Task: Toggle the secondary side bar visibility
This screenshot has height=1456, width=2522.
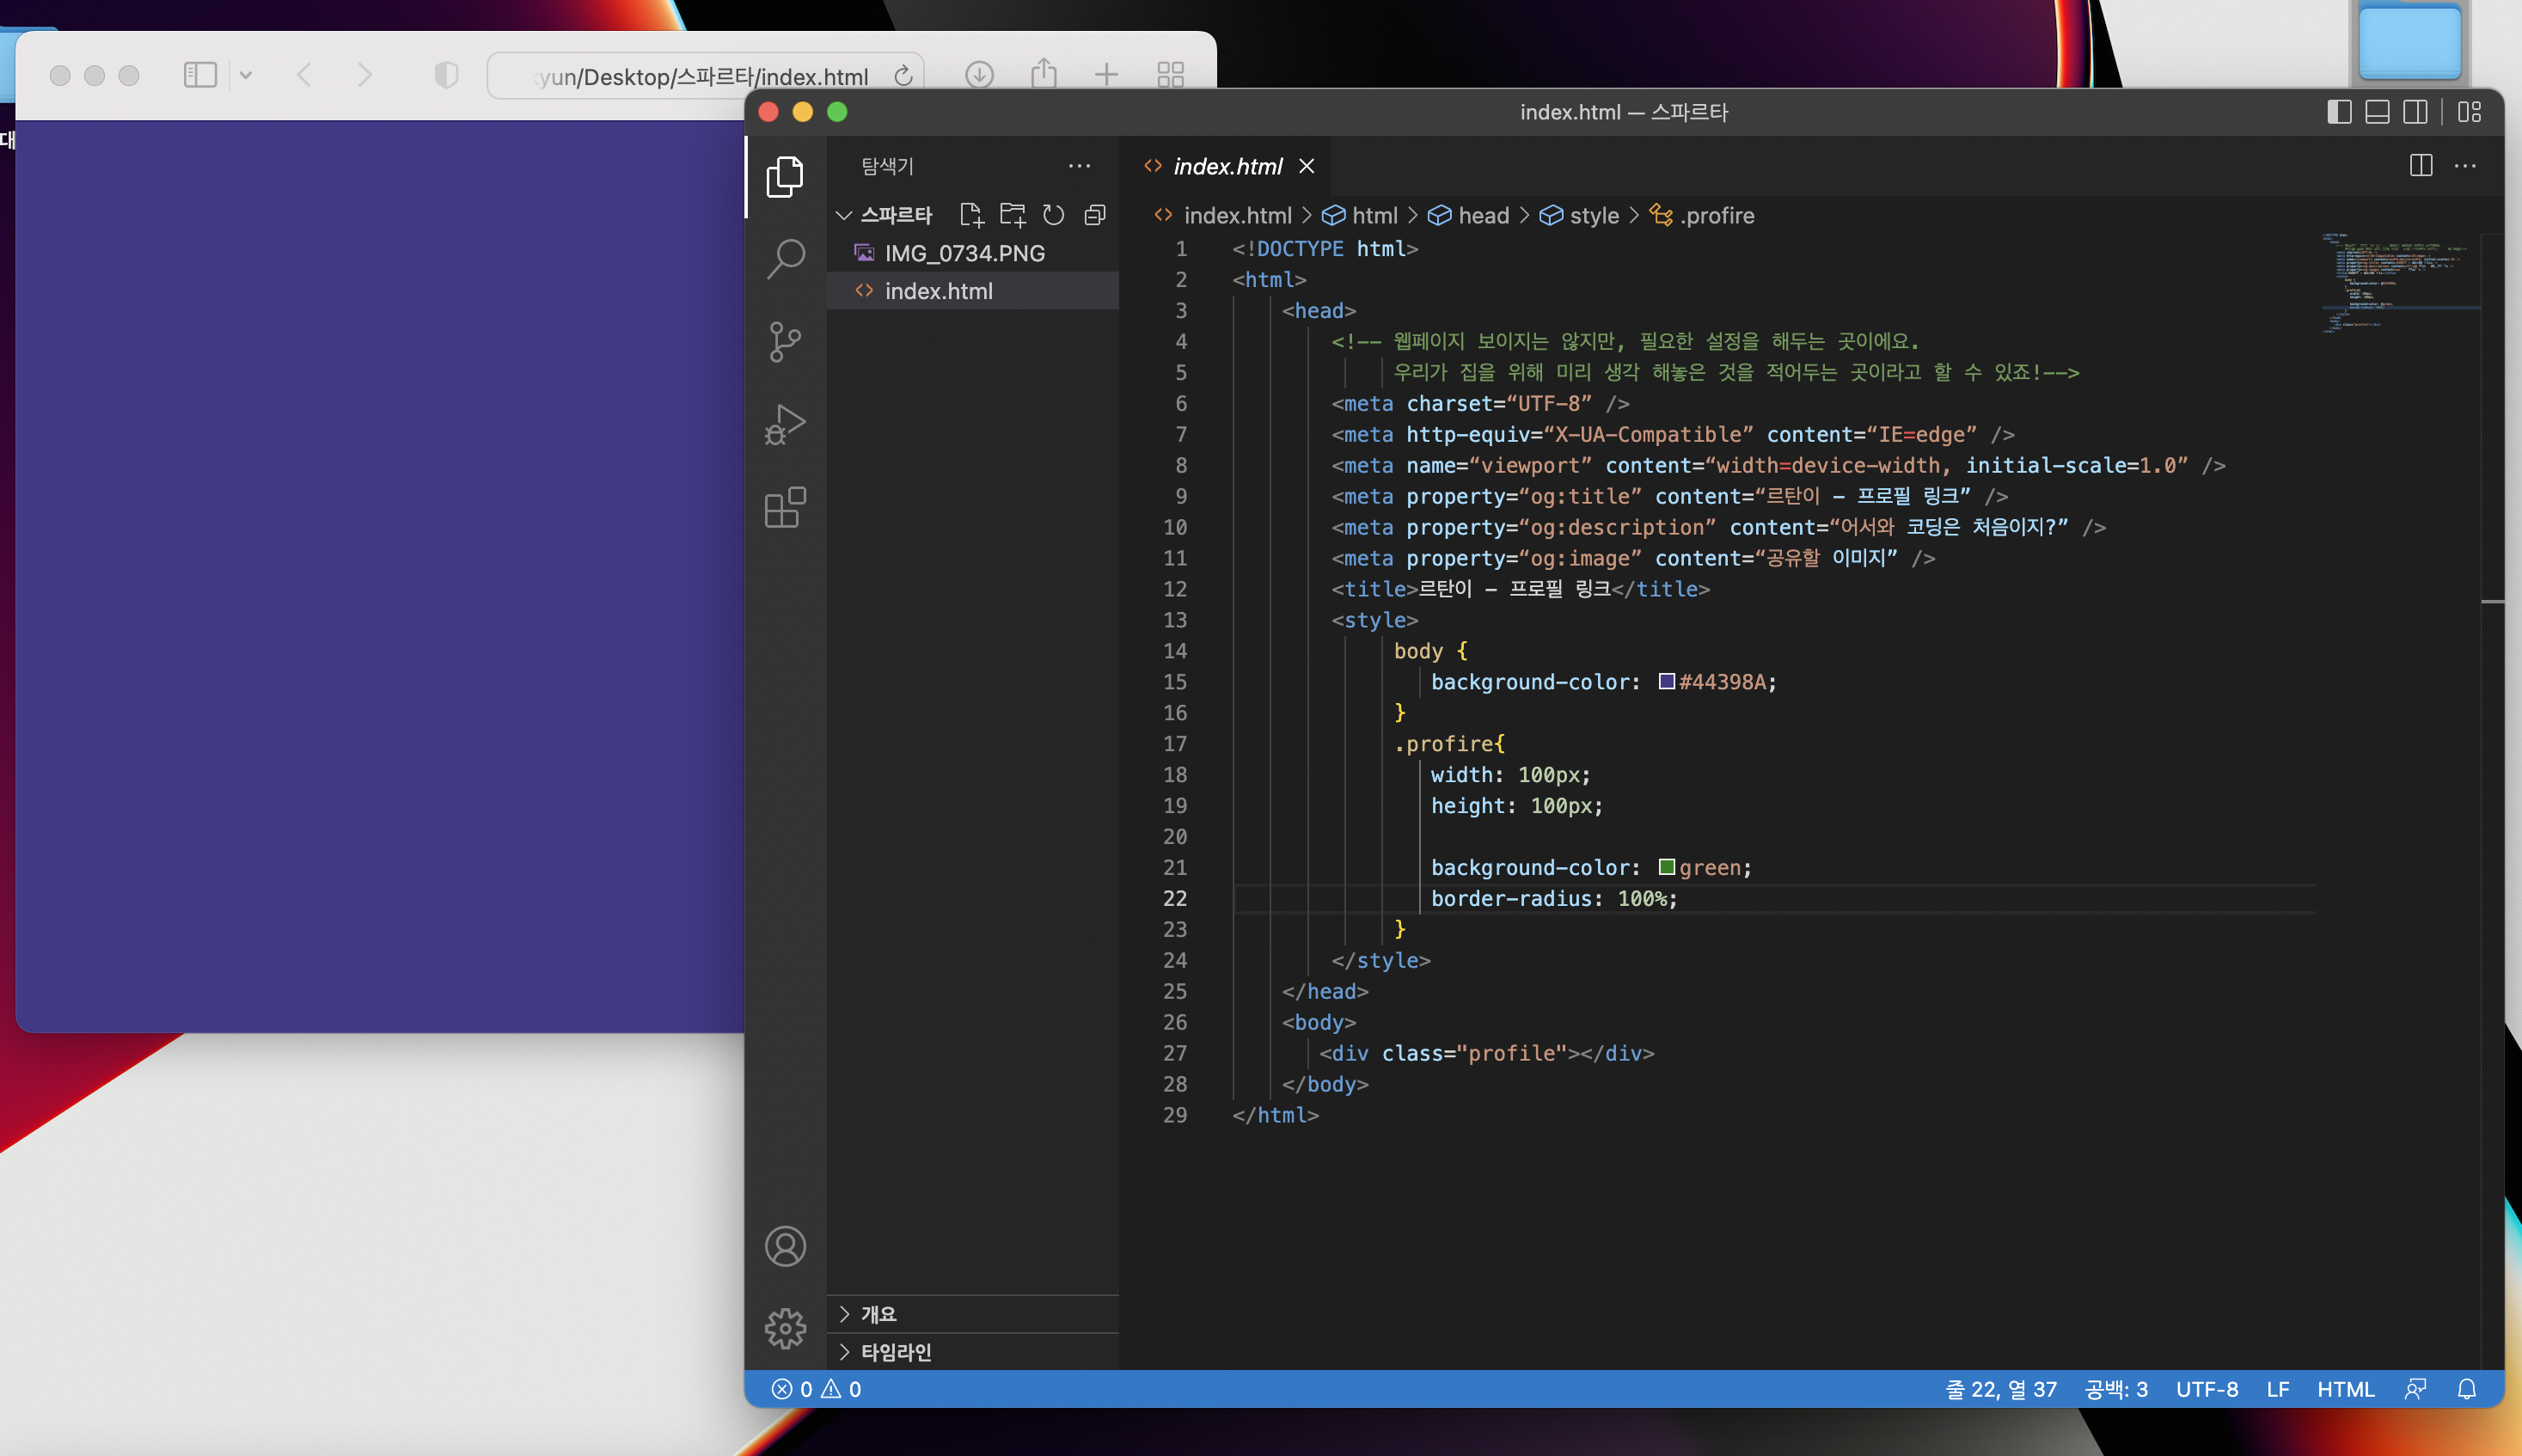Action: click(2415, 112)
